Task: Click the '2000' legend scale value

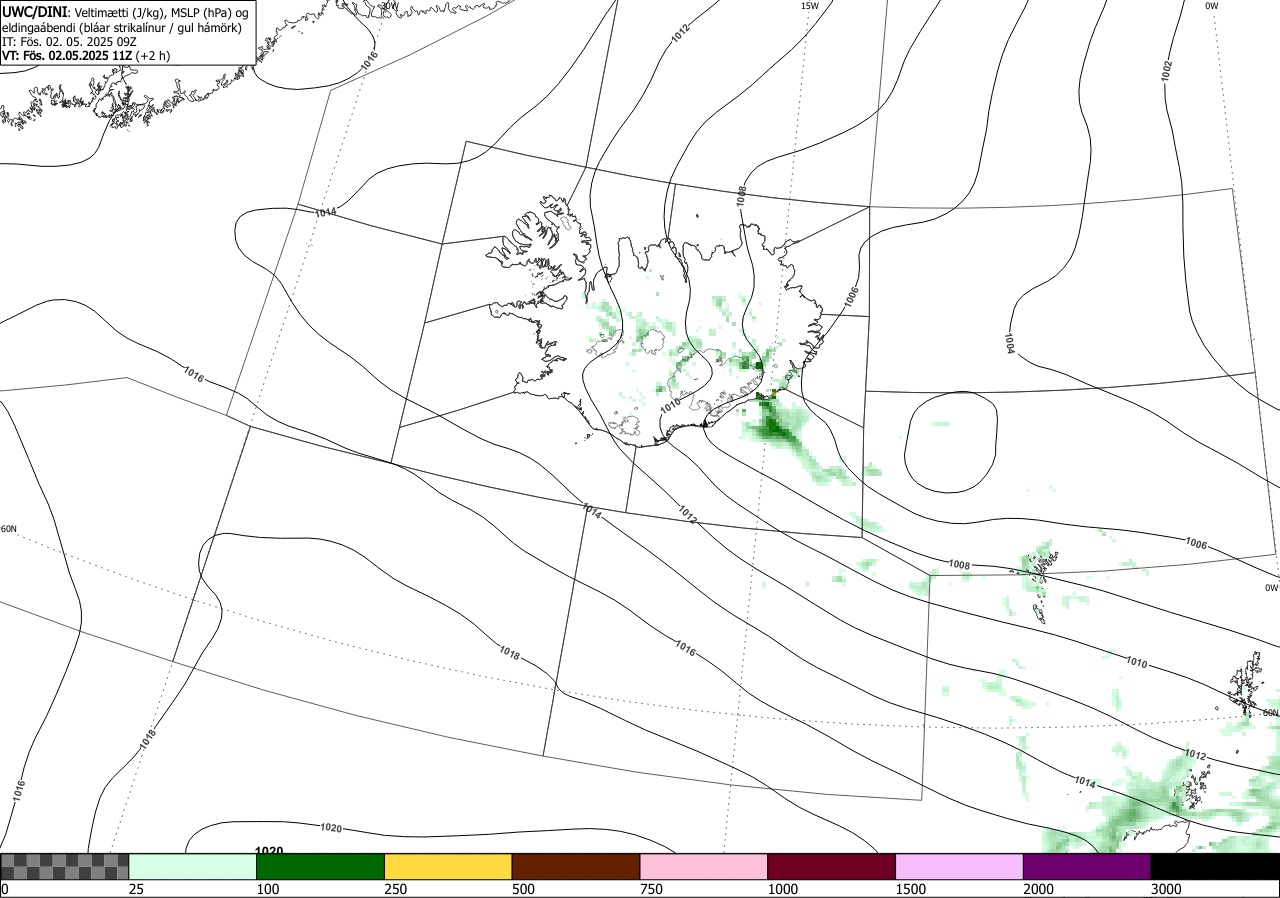Action: (x=1039, y=889)
